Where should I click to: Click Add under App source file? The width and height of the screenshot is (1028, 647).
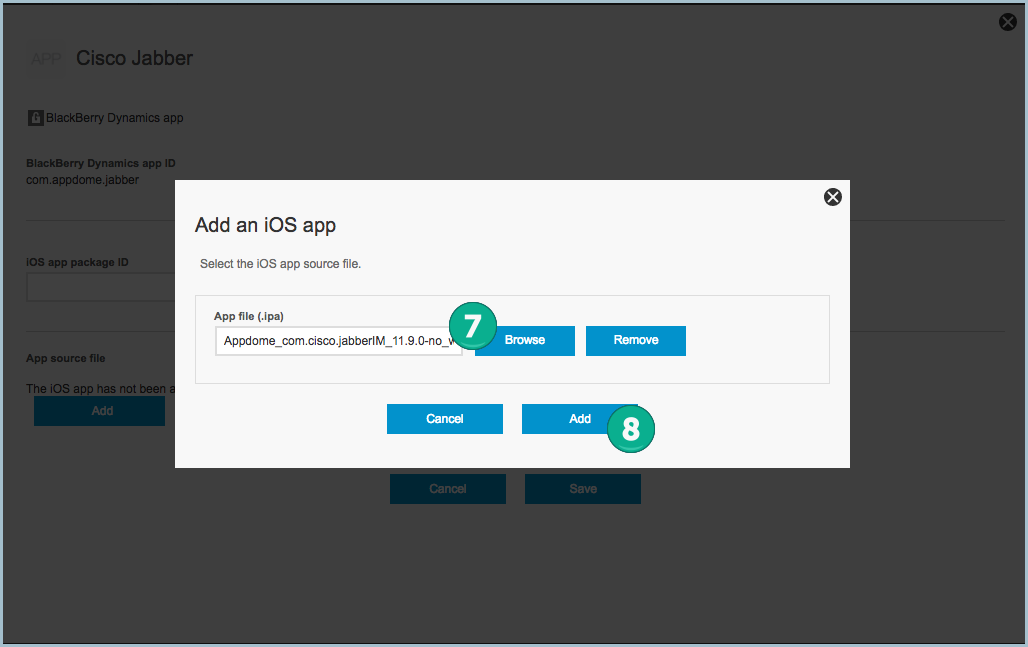pos(100,411)
